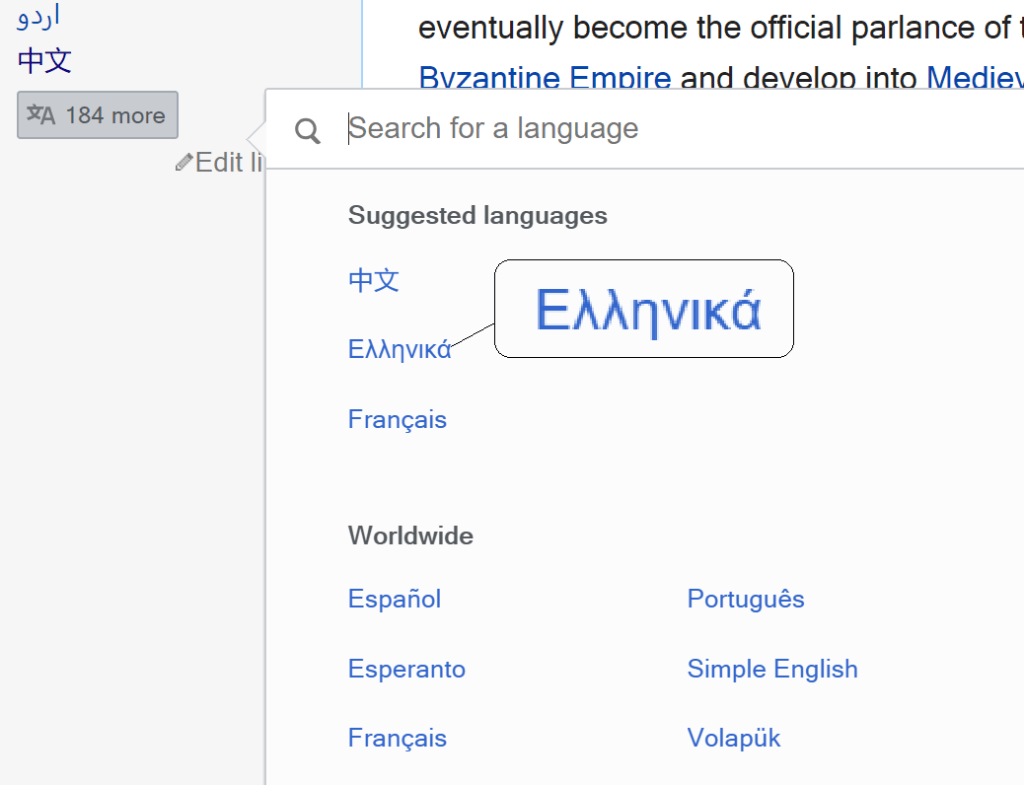
Task: Pick Français in the Worldwide section
Action: (x=397, y=738)
